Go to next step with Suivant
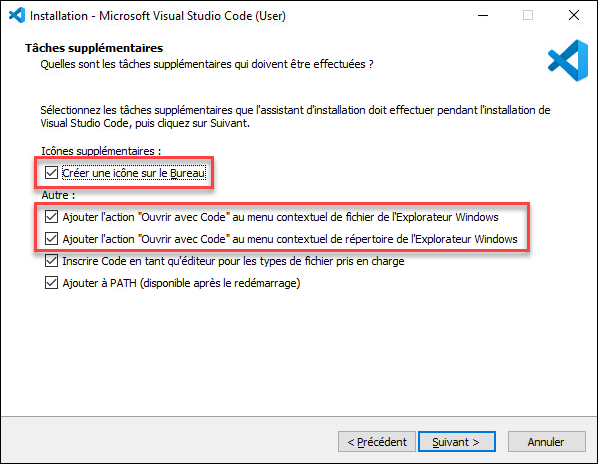This screenshot has width=598, height=464. click(x=457, y=442)
